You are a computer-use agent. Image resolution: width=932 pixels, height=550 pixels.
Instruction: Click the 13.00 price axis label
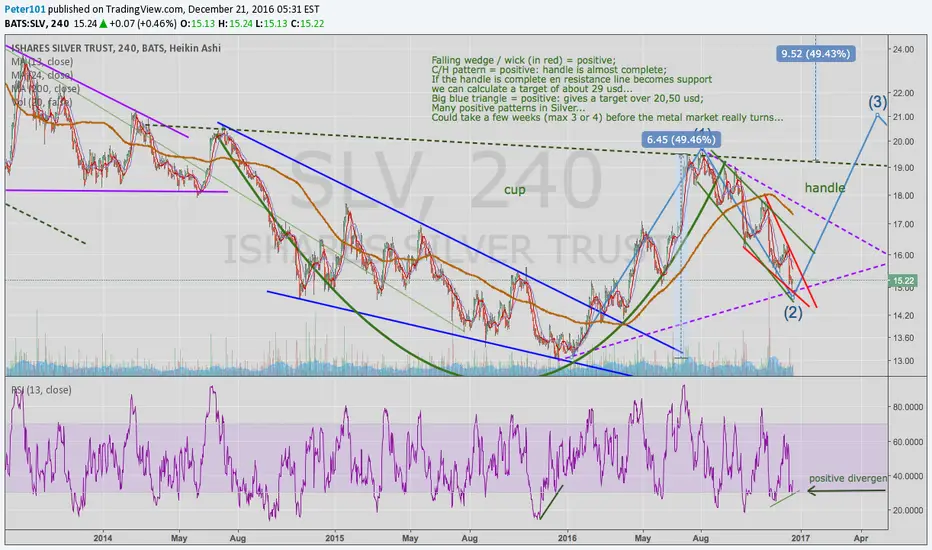click(x=903, y=361)
